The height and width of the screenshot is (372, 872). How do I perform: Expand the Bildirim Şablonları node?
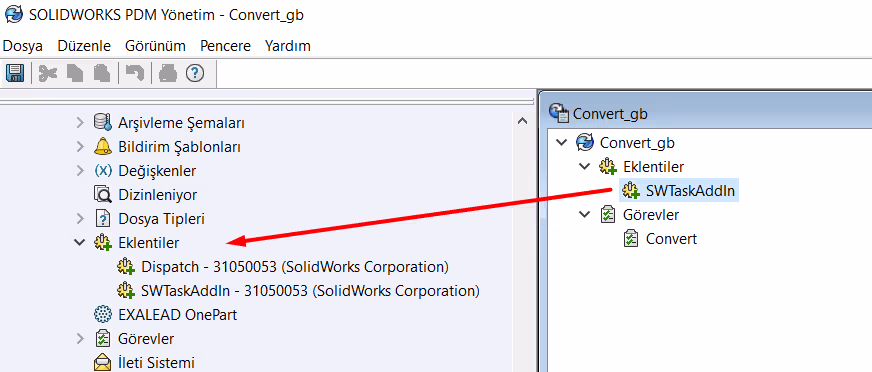click(80, 147)
